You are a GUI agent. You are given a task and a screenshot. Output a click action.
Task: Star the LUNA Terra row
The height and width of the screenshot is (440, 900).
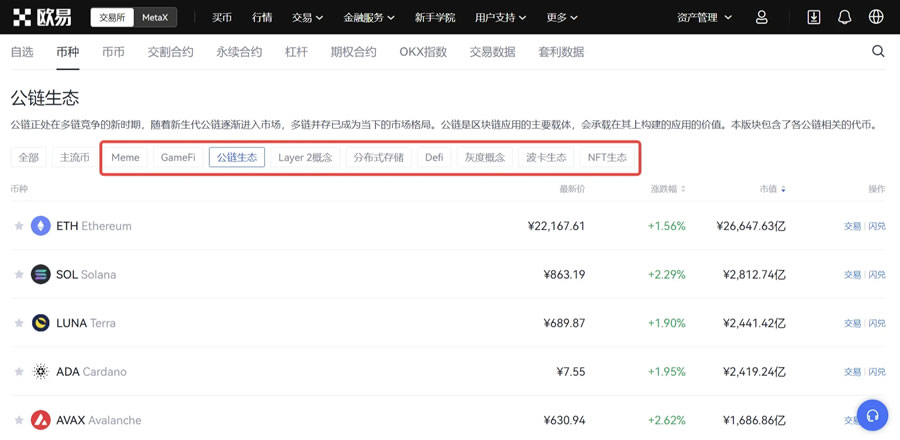point(18,323)
